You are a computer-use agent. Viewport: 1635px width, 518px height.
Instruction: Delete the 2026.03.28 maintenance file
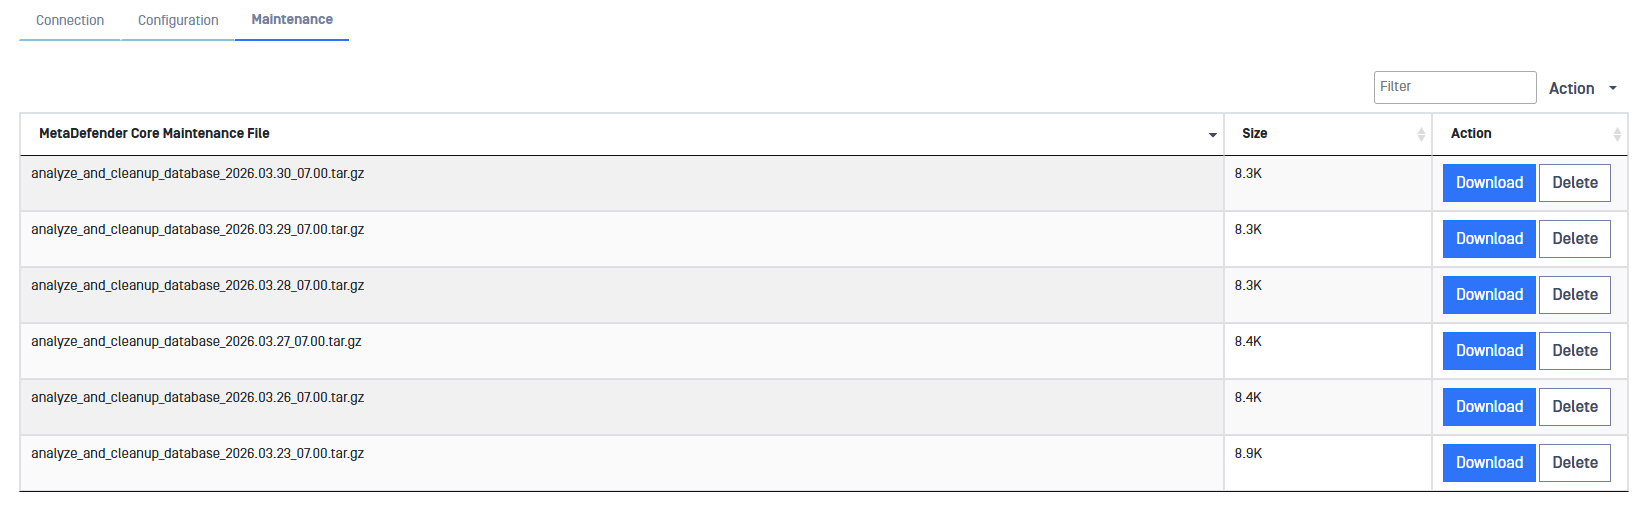pos(1574,295)
